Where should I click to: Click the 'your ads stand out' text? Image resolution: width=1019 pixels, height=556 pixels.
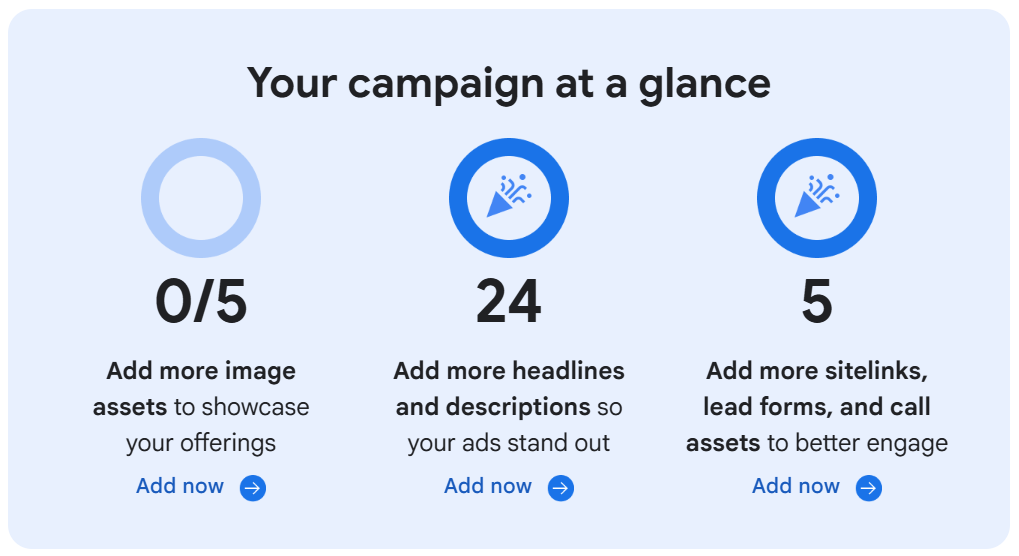coord(509,442)
